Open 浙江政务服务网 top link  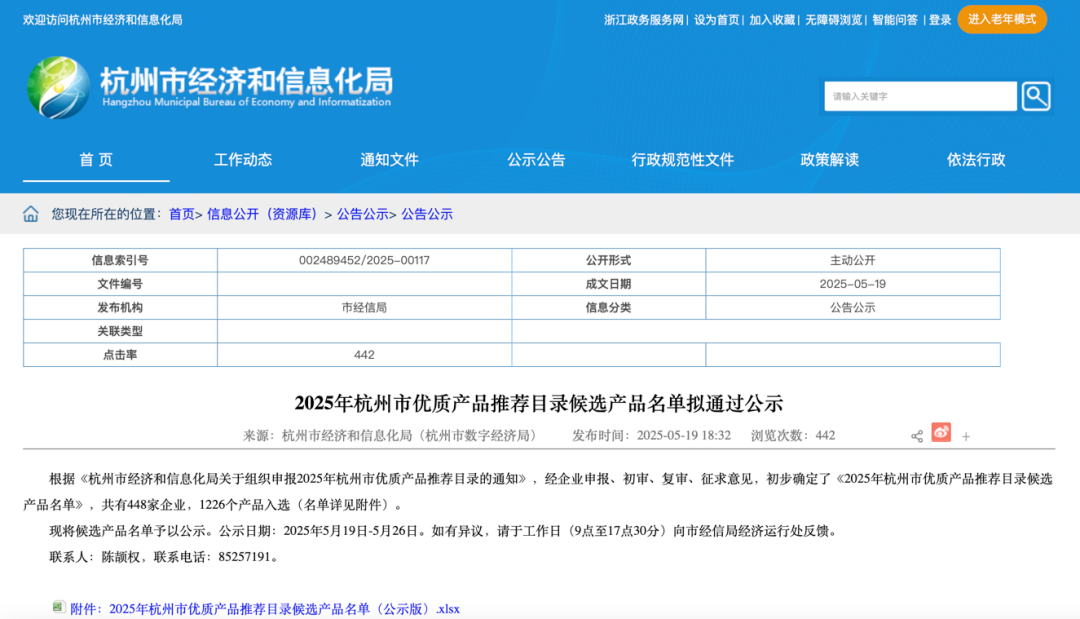click(x=643, y=20)
